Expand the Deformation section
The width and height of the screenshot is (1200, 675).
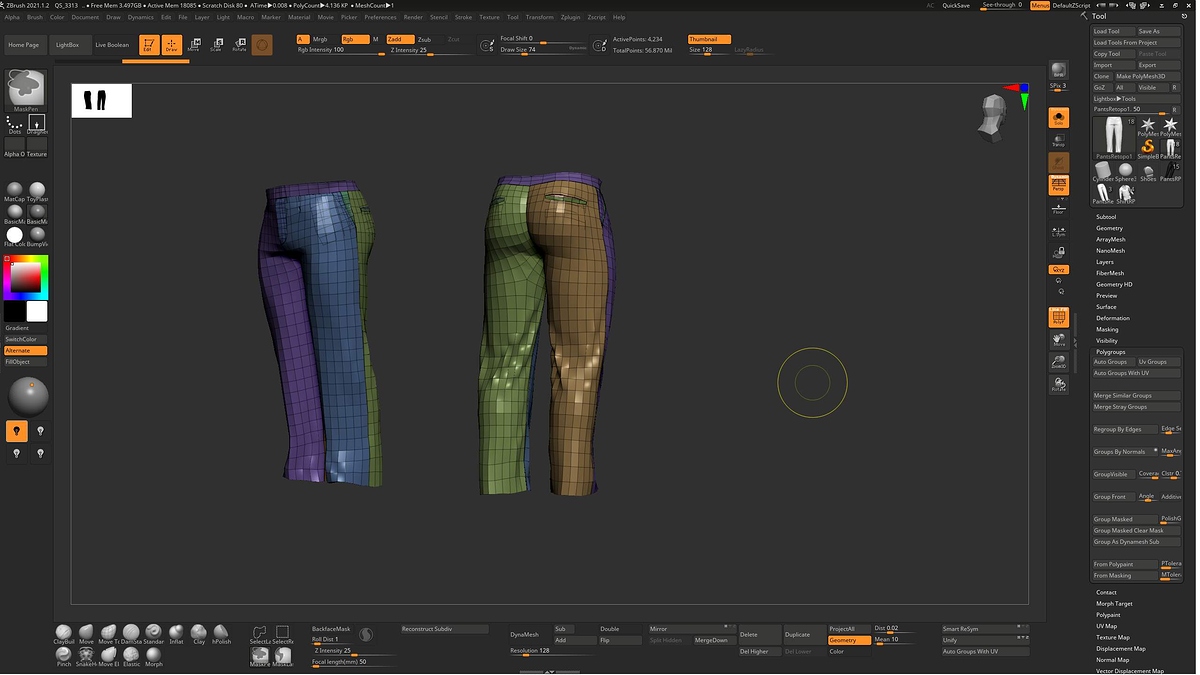pos(1111,318)
